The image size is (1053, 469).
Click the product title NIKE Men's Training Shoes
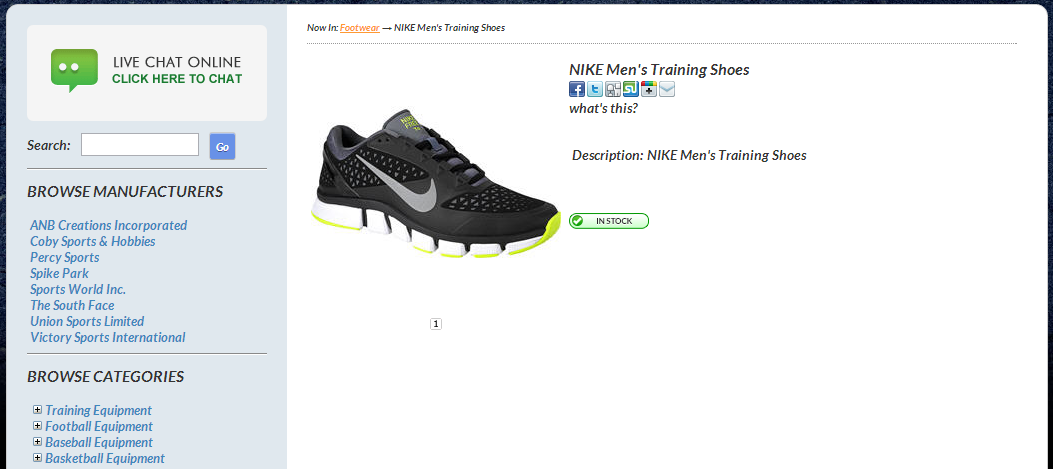coord(659,70)
